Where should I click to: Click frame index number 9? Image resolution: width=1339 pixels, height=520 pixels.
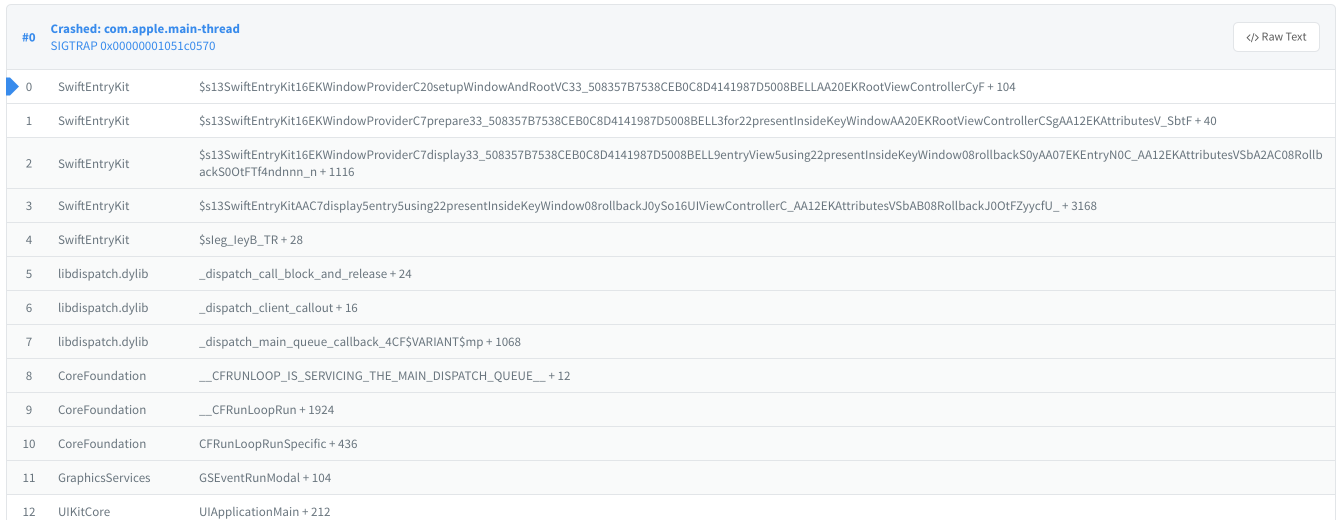click(29, 410)
